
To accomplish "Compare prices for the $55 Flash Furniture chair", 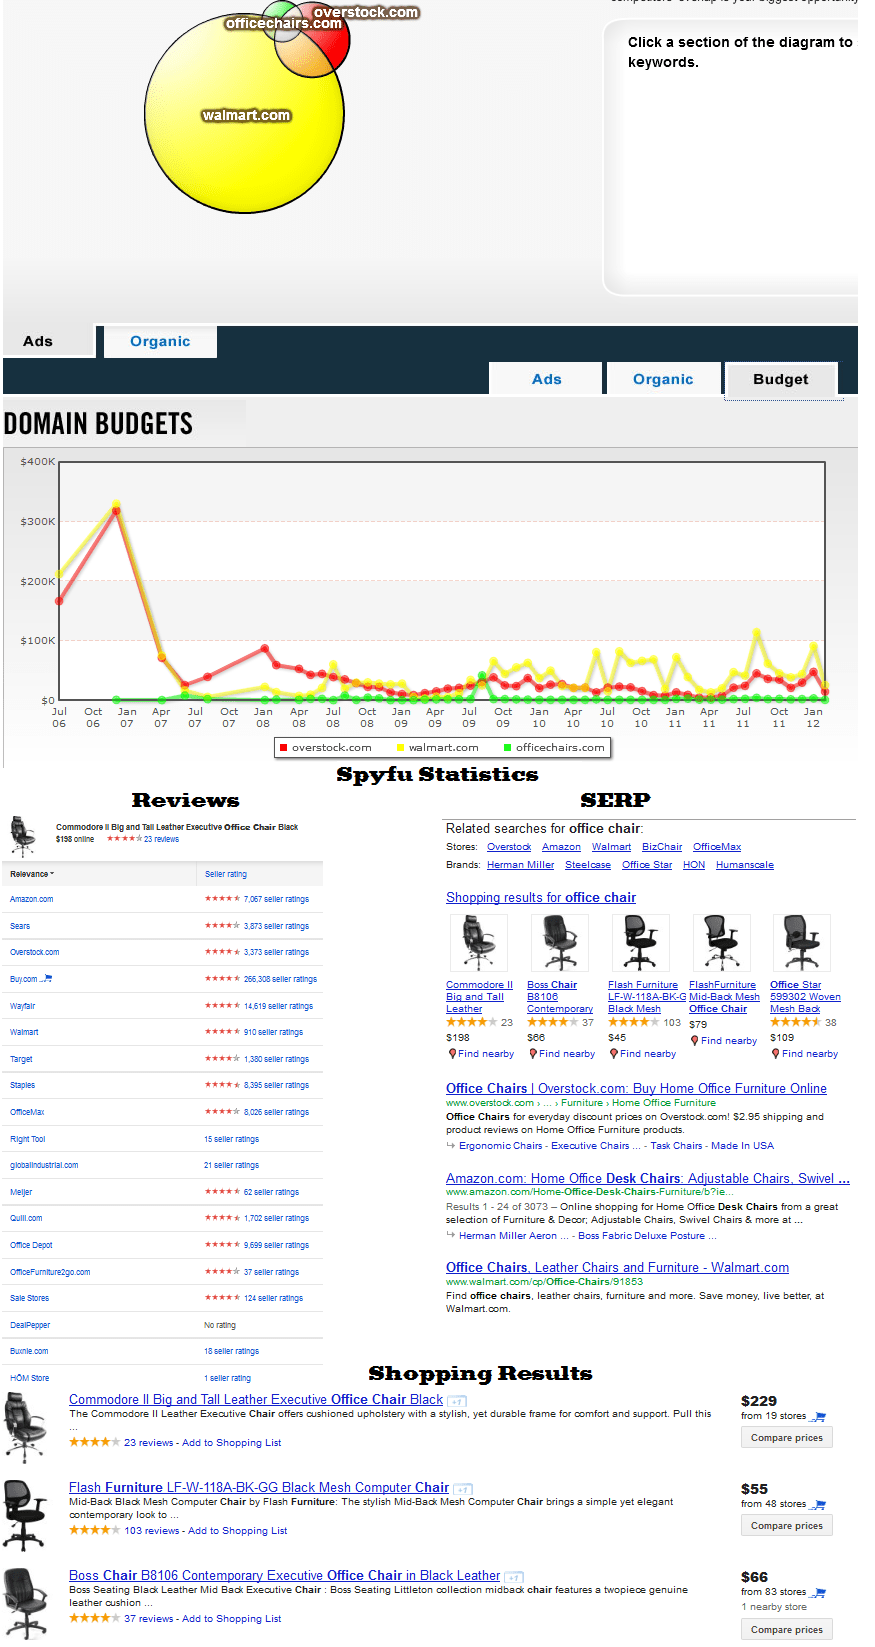I will point(786,1526).
